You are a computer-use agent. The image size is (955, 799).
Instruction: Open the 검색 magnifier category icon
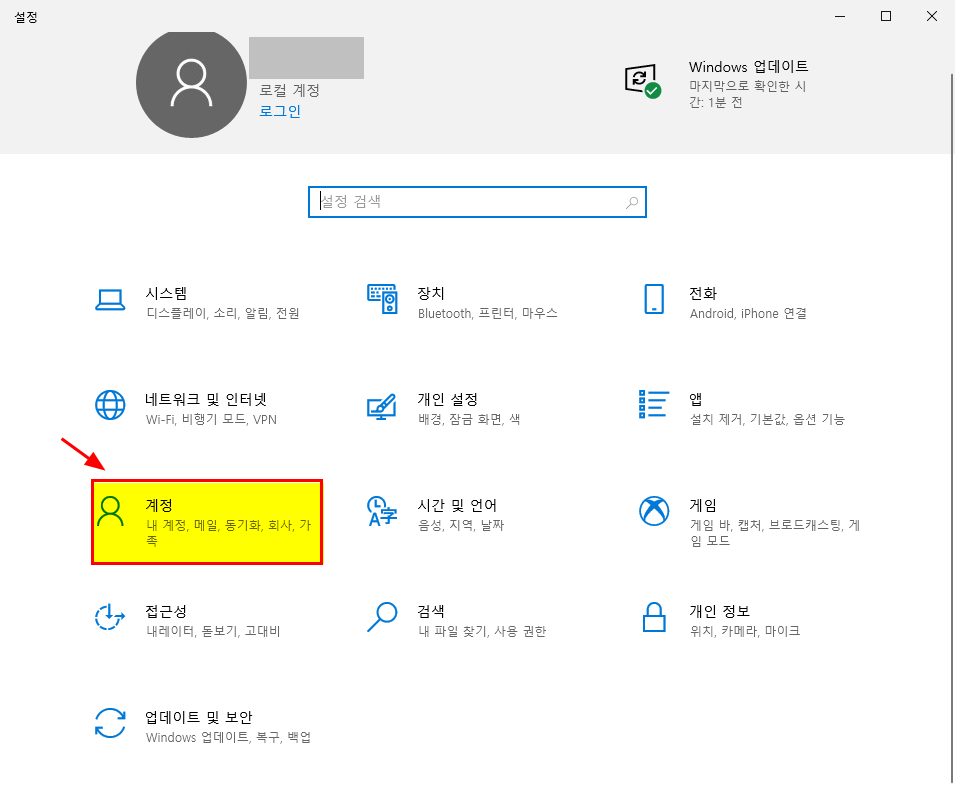click(x=382, y=617)
